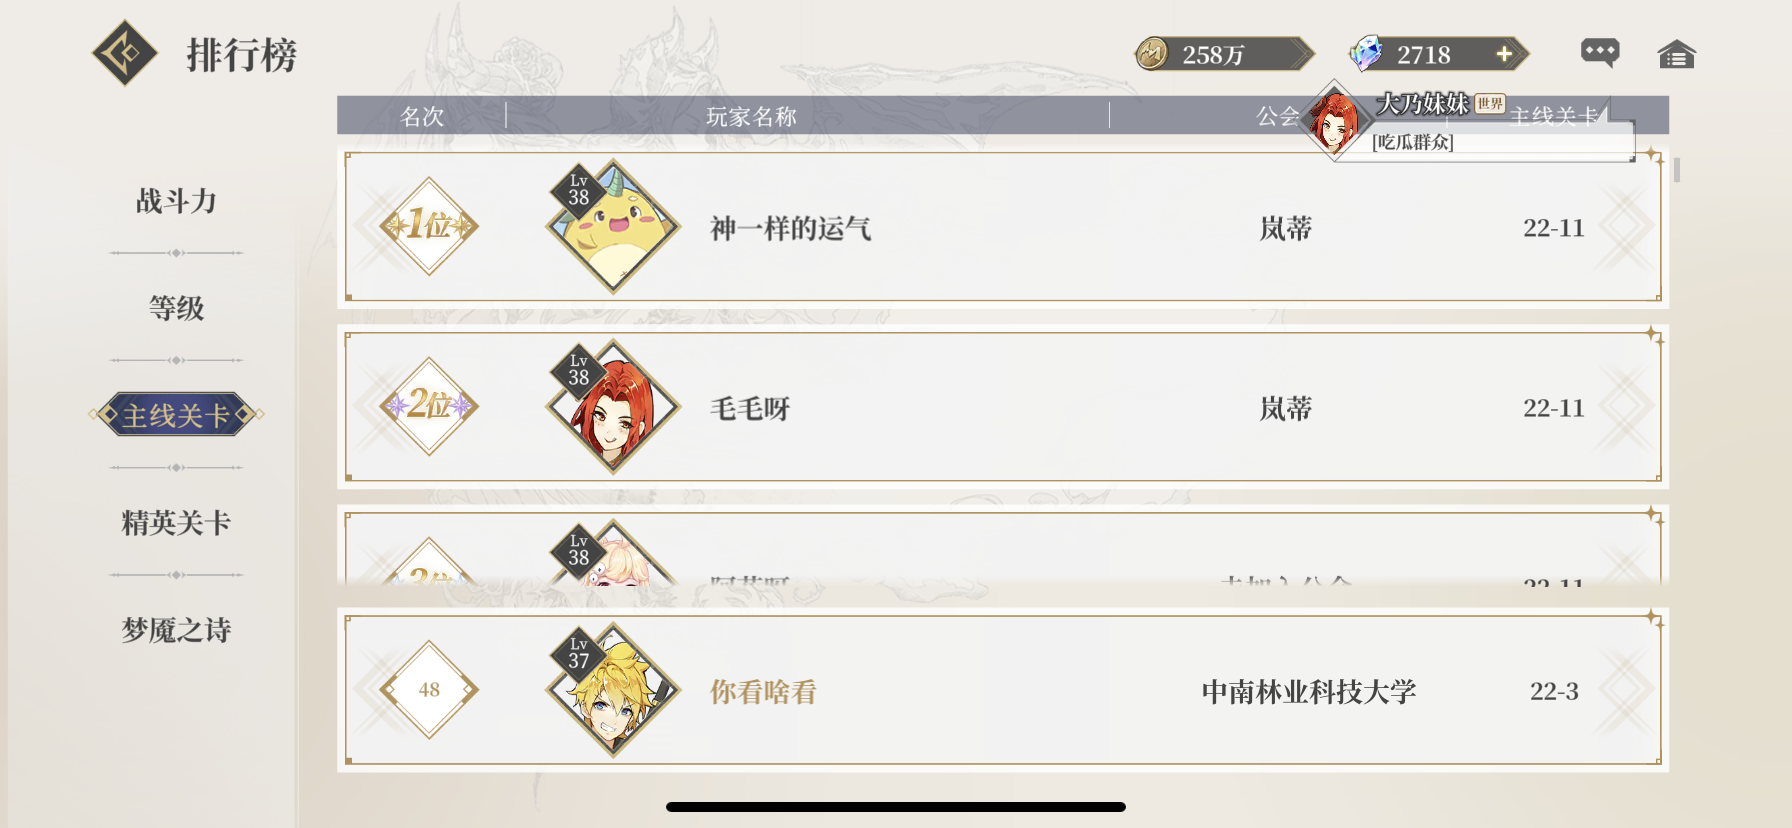Tap the gold coin currency icon
The height and width of the screenshot is (828, 1792).
click(x=1151, y=53)
